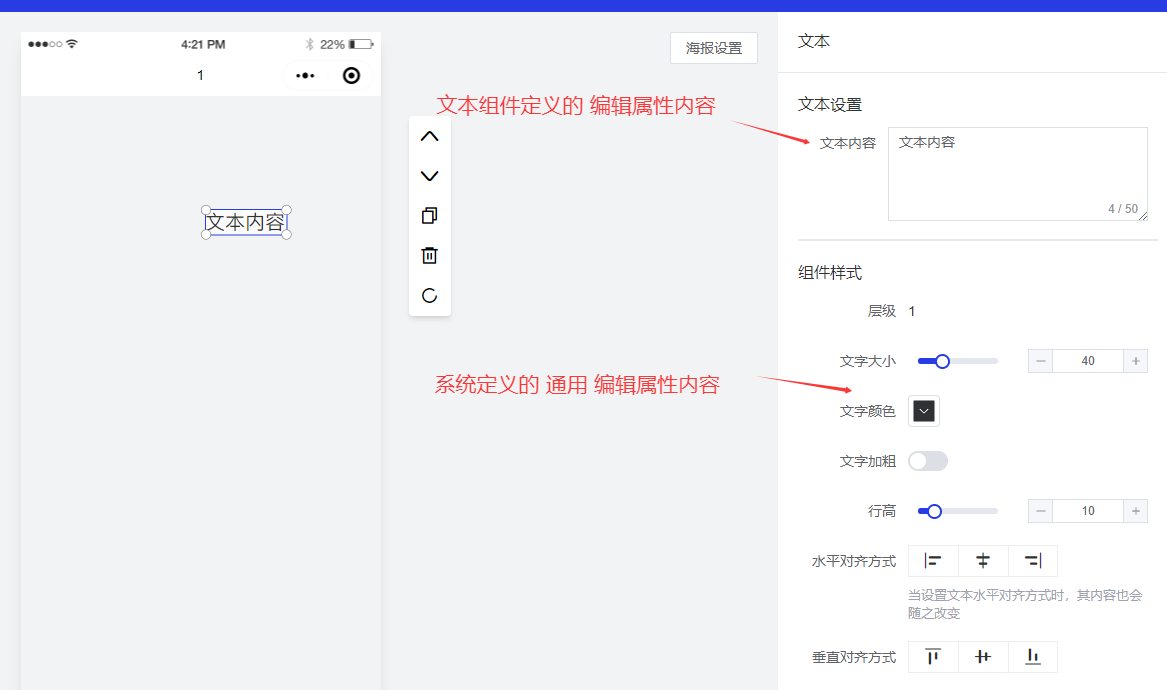The image size is (1167, 690).
Task: Open the mini program three-dots menu
Action: point(306,76)
